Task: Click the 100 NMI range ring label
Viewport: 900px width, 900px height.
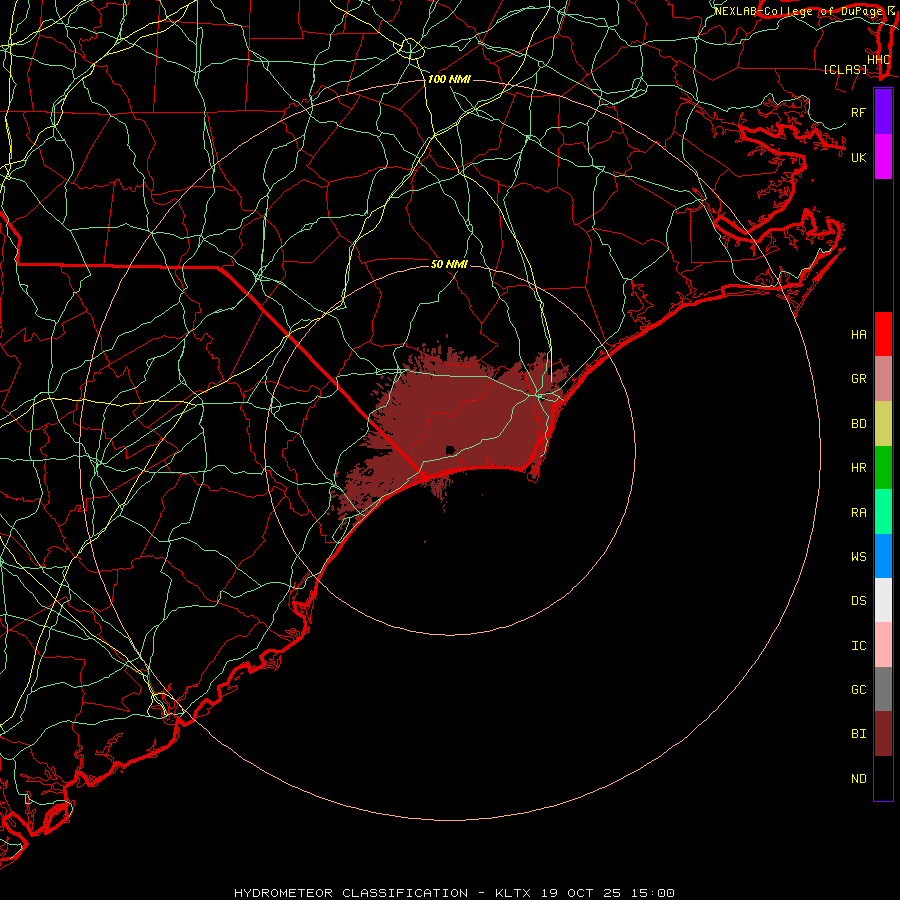Action: 449,79
